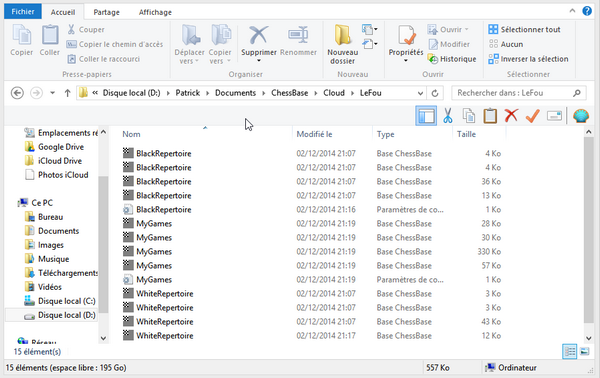Click the scissors cut icon in secondary toolbar

click(447, 116)
